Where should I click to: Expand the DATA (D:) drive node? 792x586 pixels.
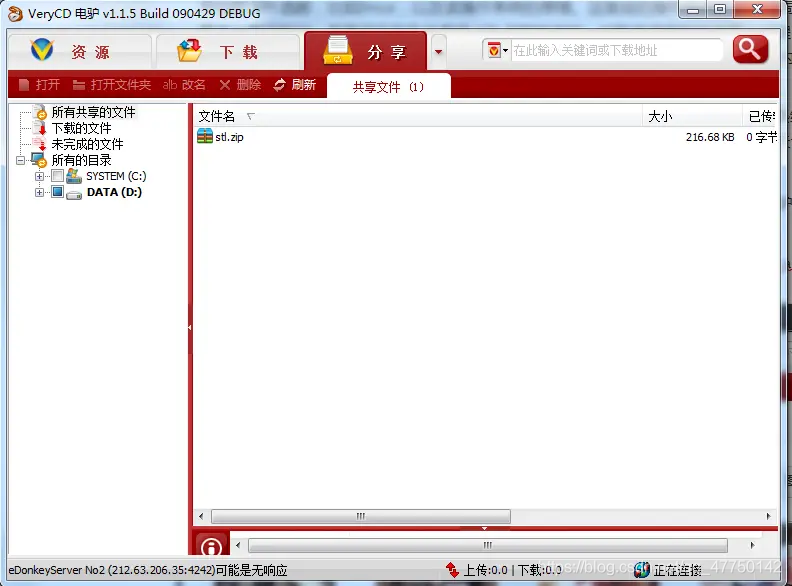[39, 192]
